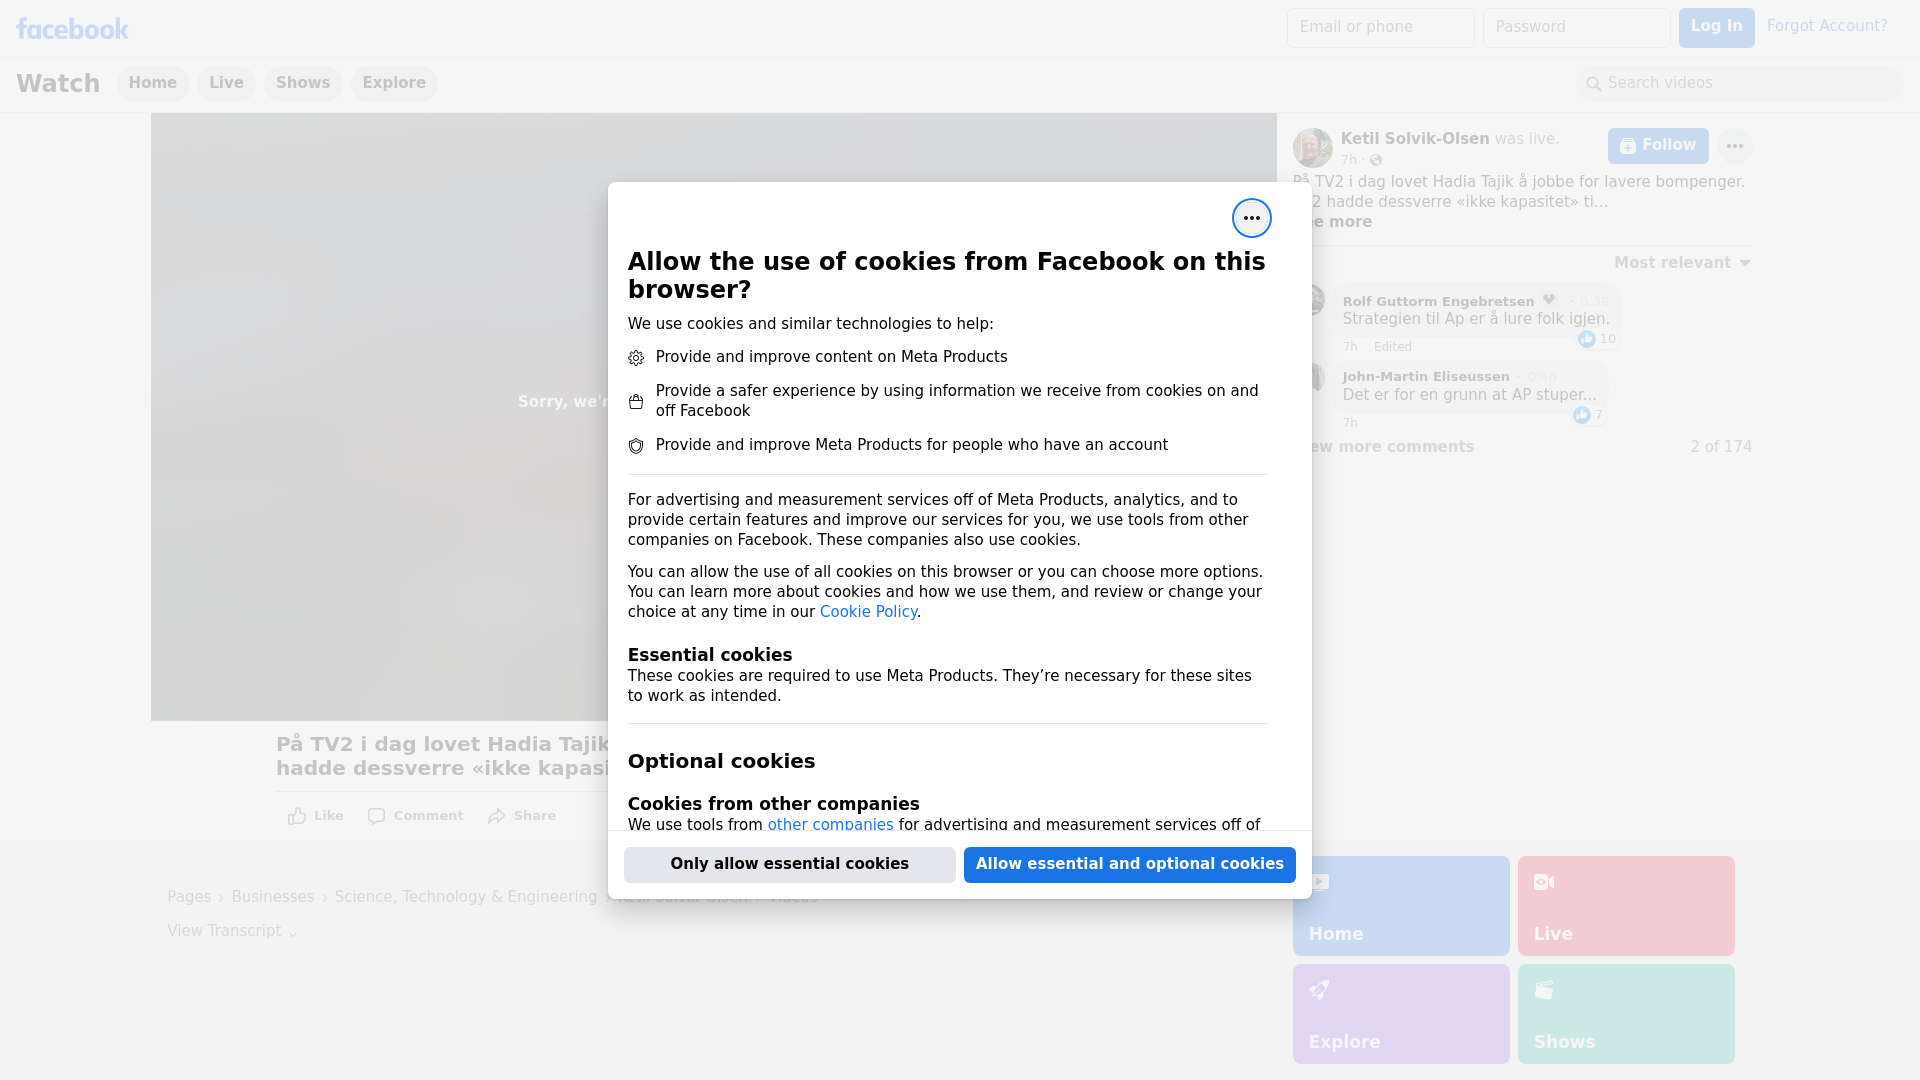Open post options ellipsis next to Follow
The width and height of the screenshot is (1920, 1080).
click(1734, 146)
